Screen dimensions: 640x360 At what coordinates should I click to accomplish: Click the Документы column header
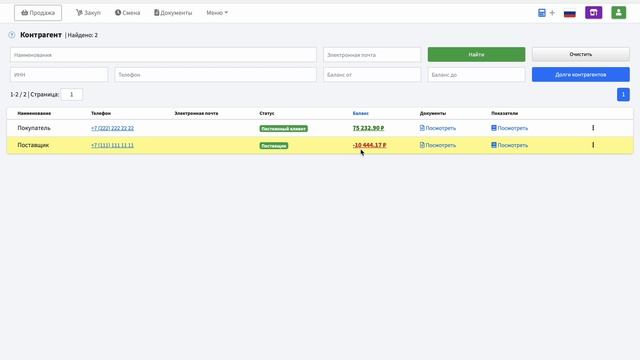(x=433, y=113)
